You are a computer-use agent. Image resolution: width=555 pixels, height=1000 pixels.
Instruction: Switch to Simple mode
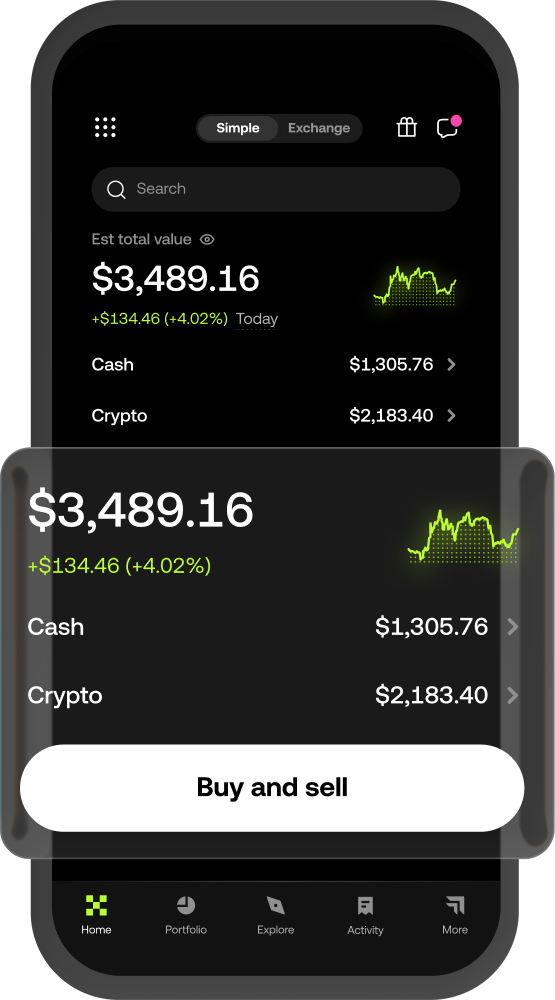point(238,128)
